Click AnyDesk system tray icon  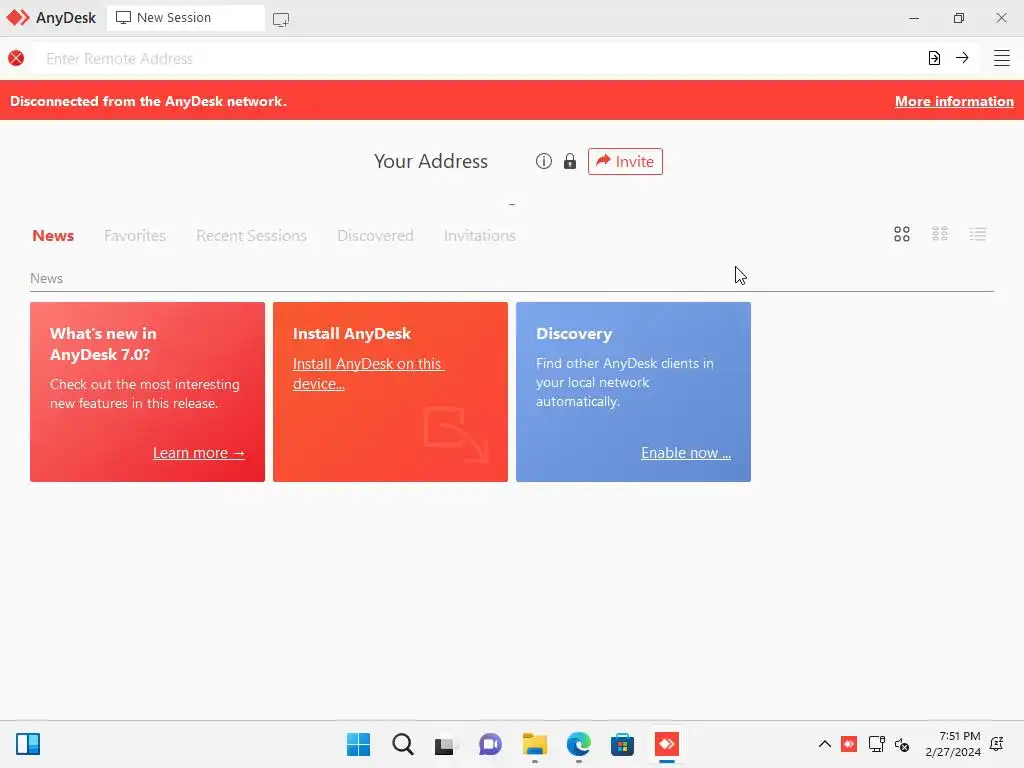pyautogui.click(x=849, y=744)
